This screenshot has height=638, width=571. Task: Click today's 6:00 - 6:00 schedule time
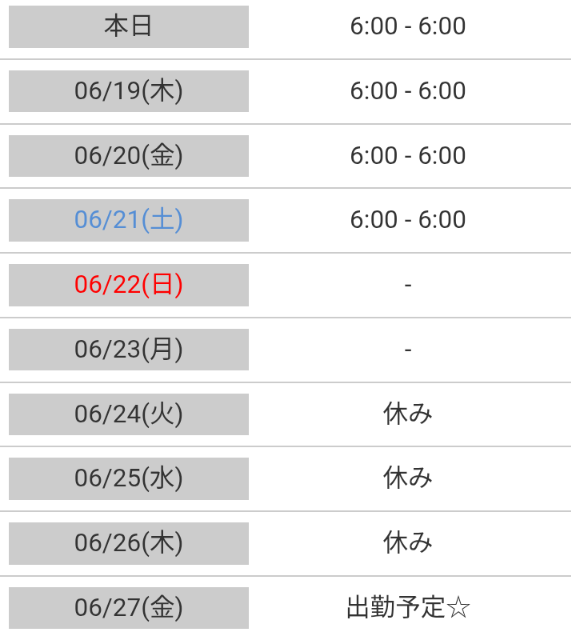tap(408, 26)
